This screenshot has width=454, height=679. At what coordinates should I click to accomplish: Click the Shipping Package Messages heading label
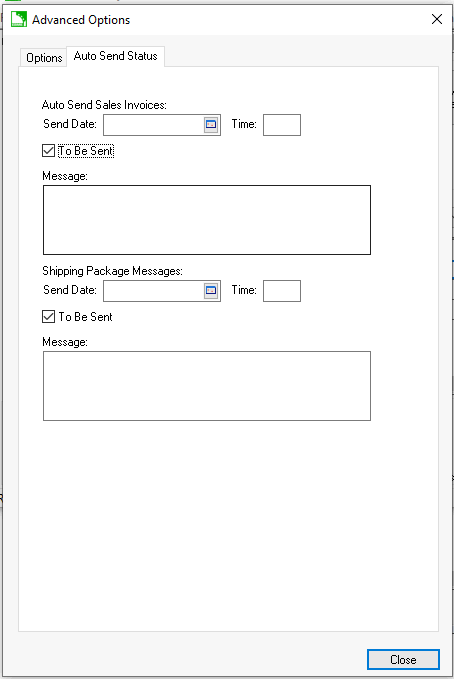112,271
